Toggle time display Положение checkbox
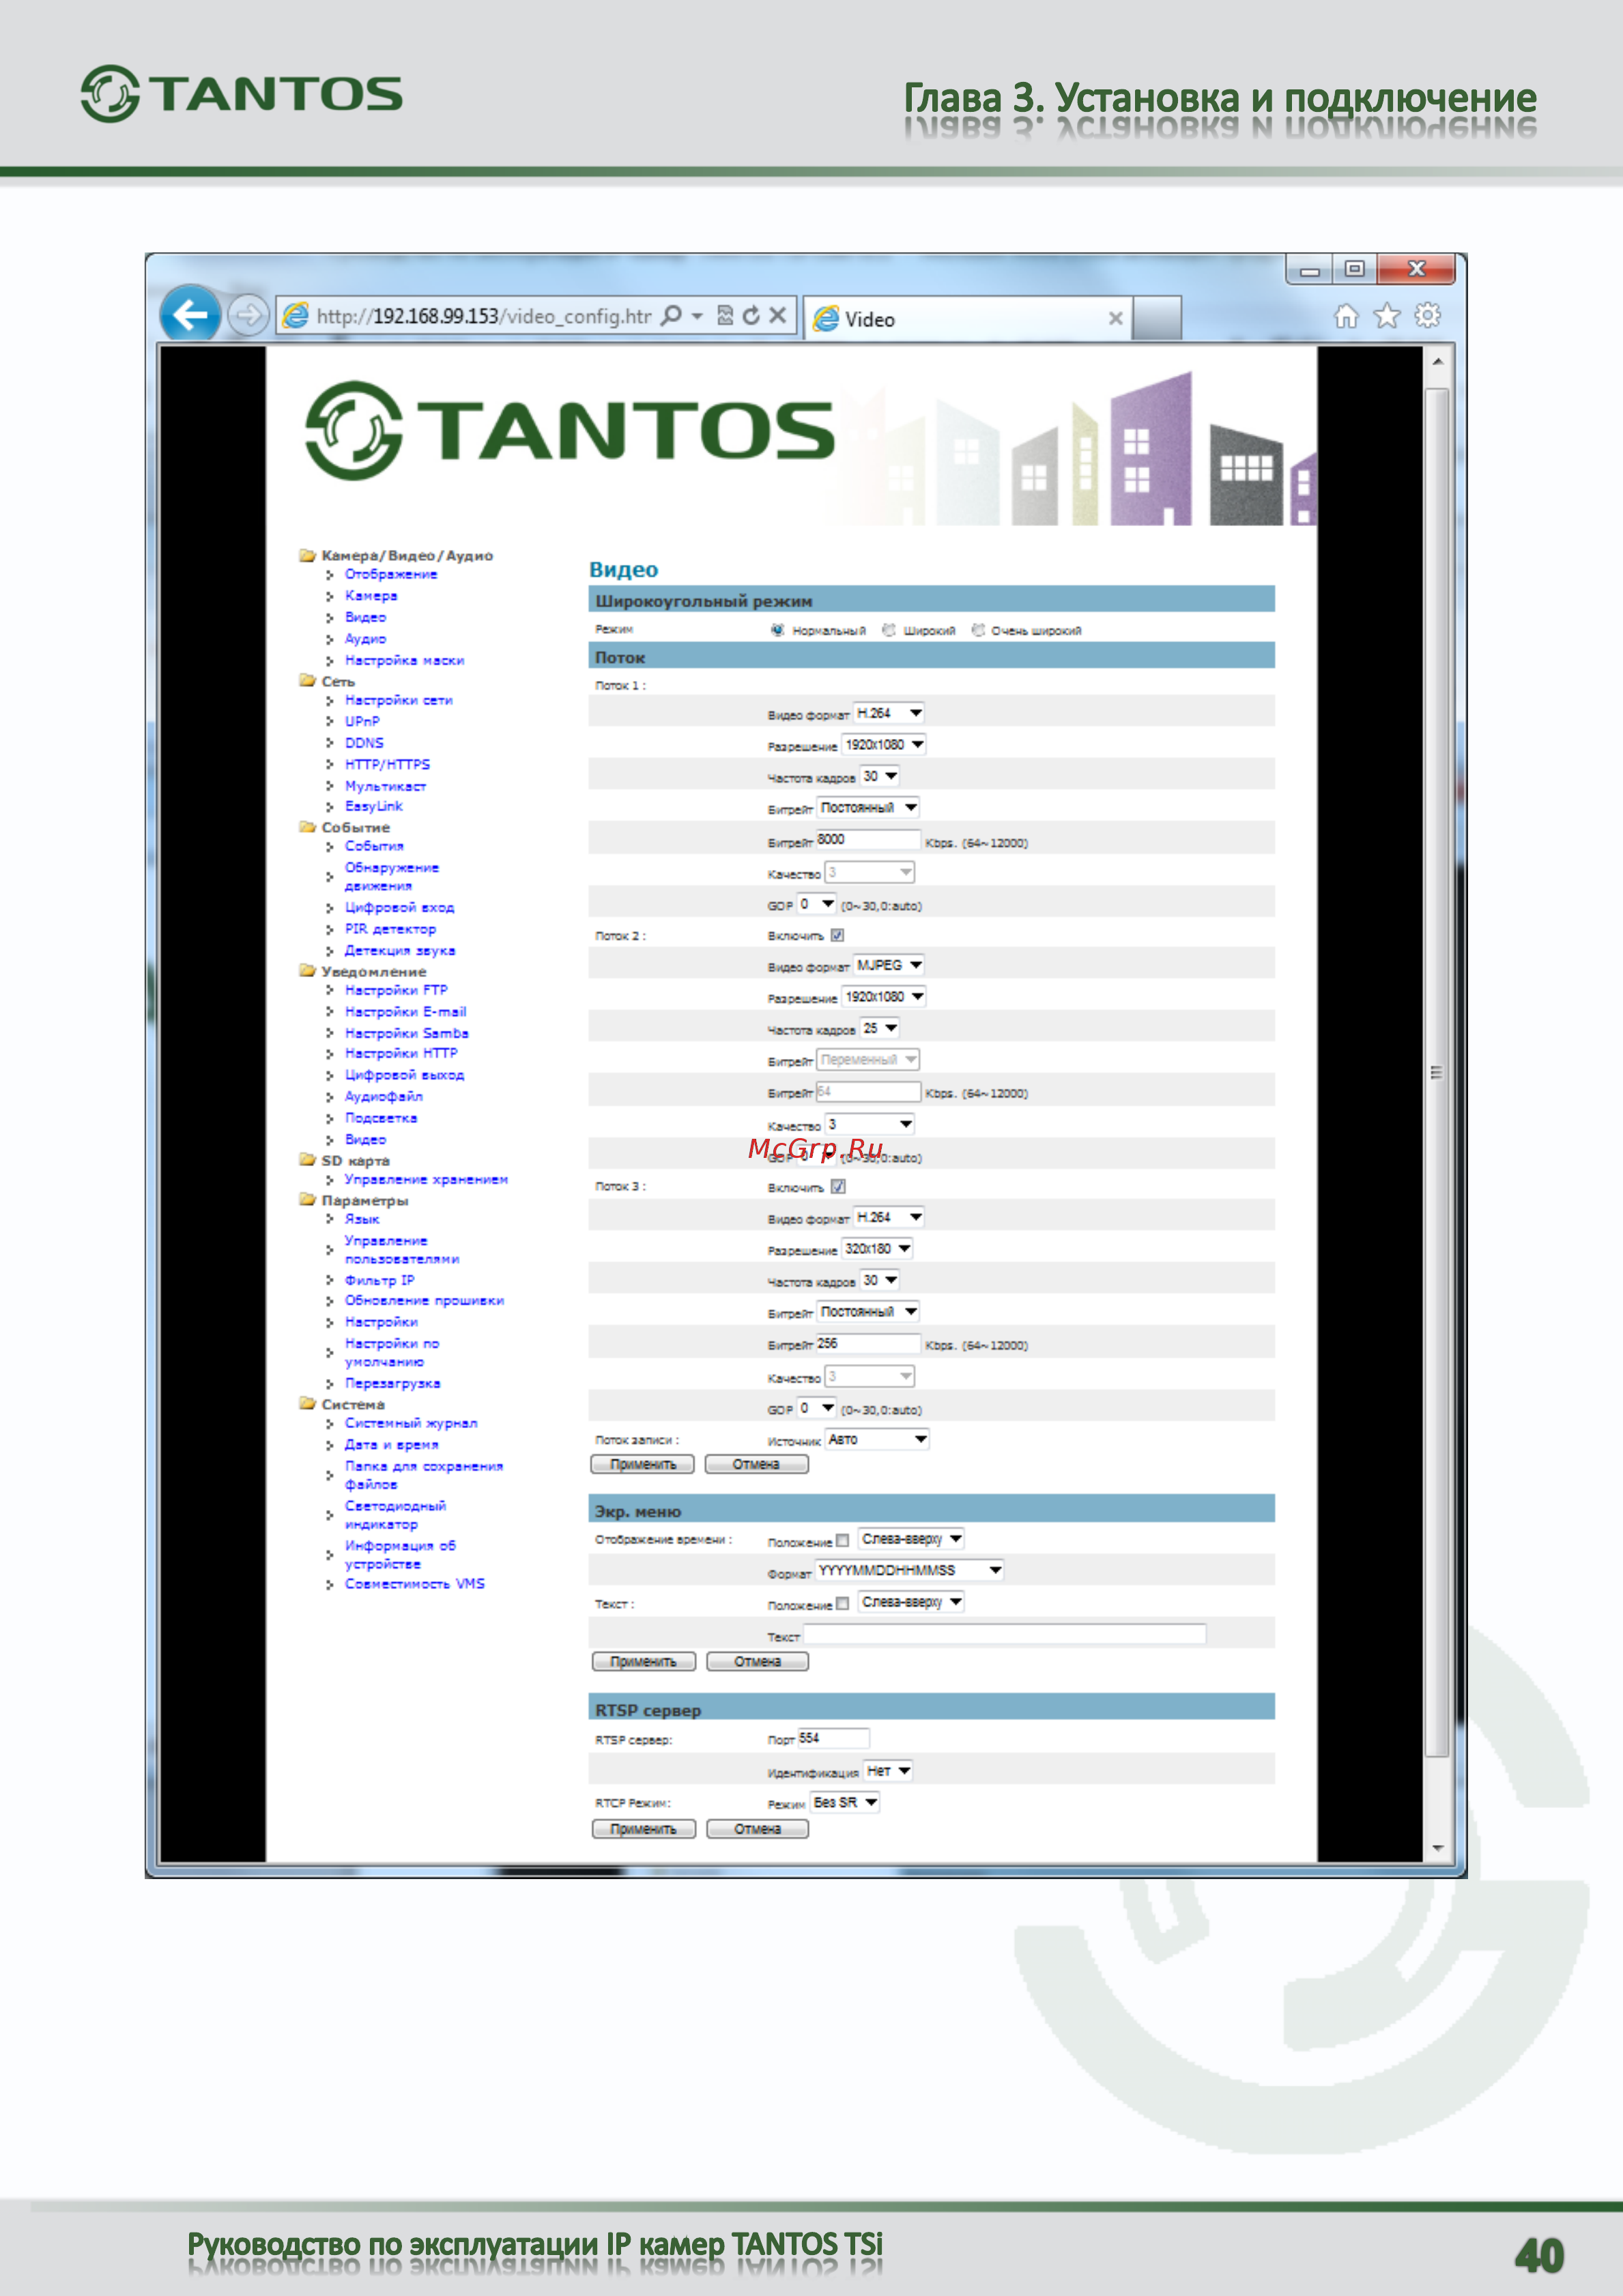Screen dimensions: 1623x2296 [842, 1540]
